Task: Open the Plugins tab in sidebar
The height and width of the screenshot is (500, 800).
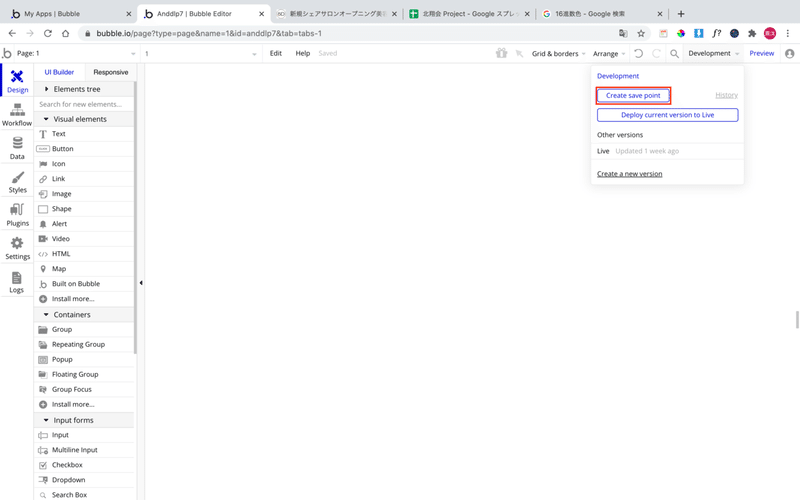Action: (x=17, y=215)
